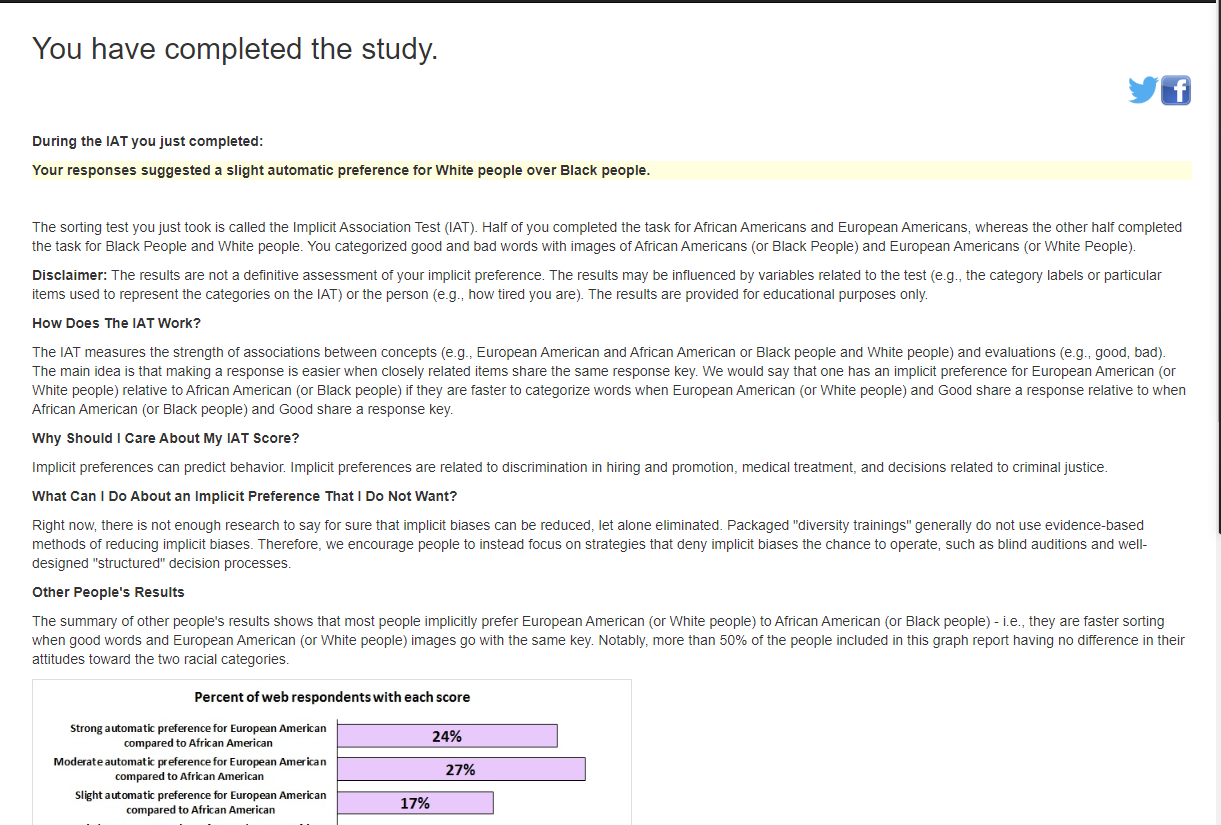
Task: Select the highlighted slight automatic preference result
Action: 341,170
